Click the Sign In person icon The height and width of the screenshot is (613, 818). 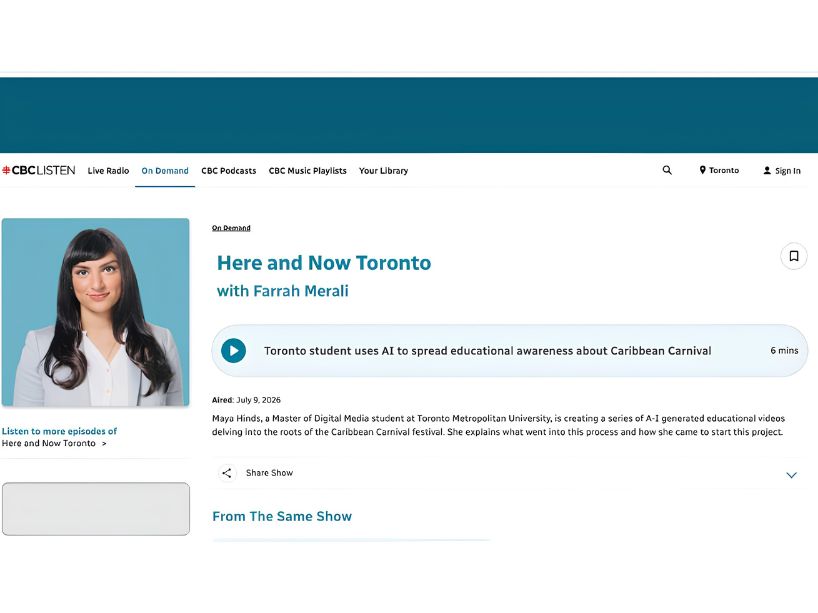767,171
